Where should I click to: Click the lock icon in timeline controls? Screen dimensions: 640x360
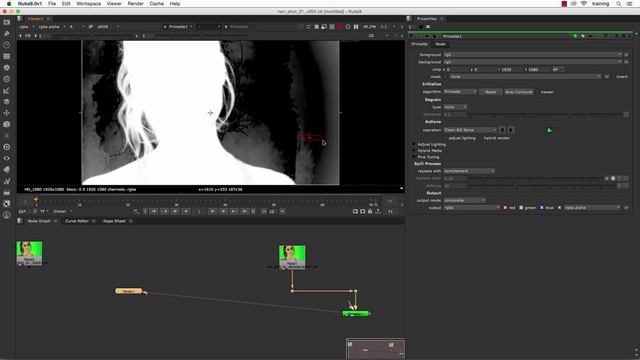coord(370,211)
